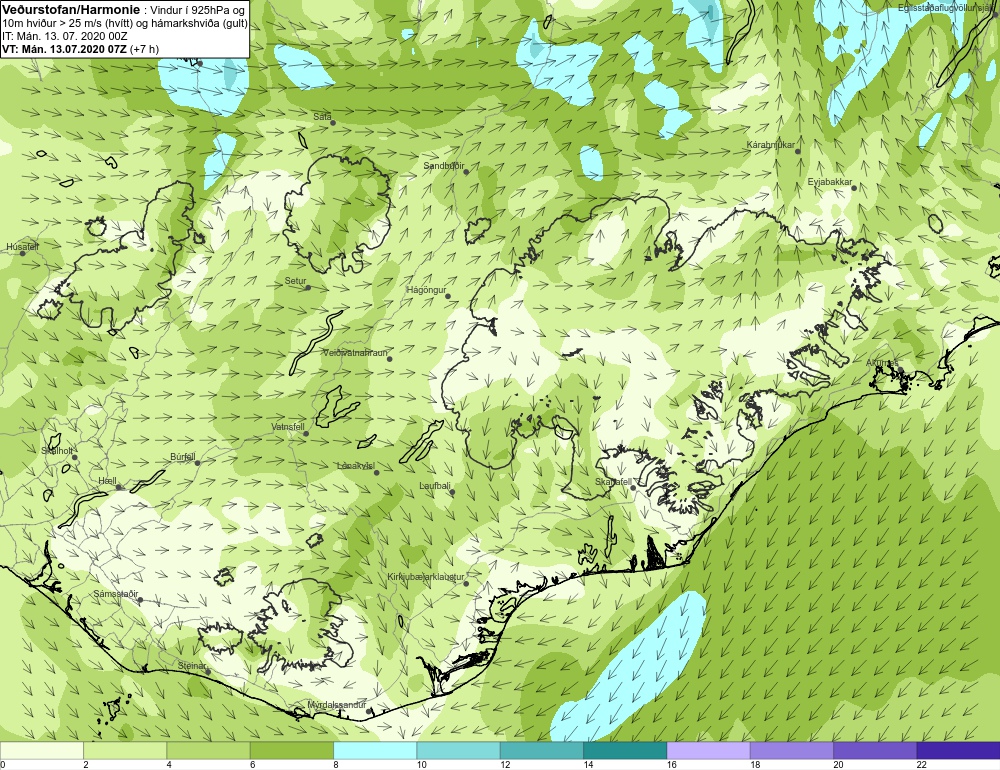Select the Skálholt station label
This screenshot has height=770, width=1000.
(x=57, y=450)
